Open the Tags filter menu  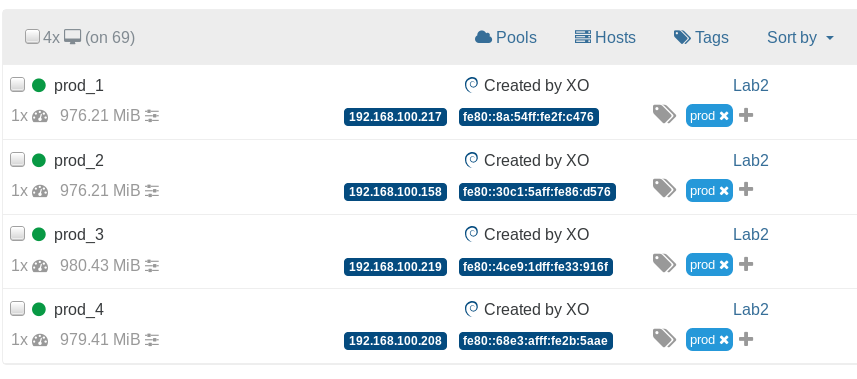coord(701,37)
